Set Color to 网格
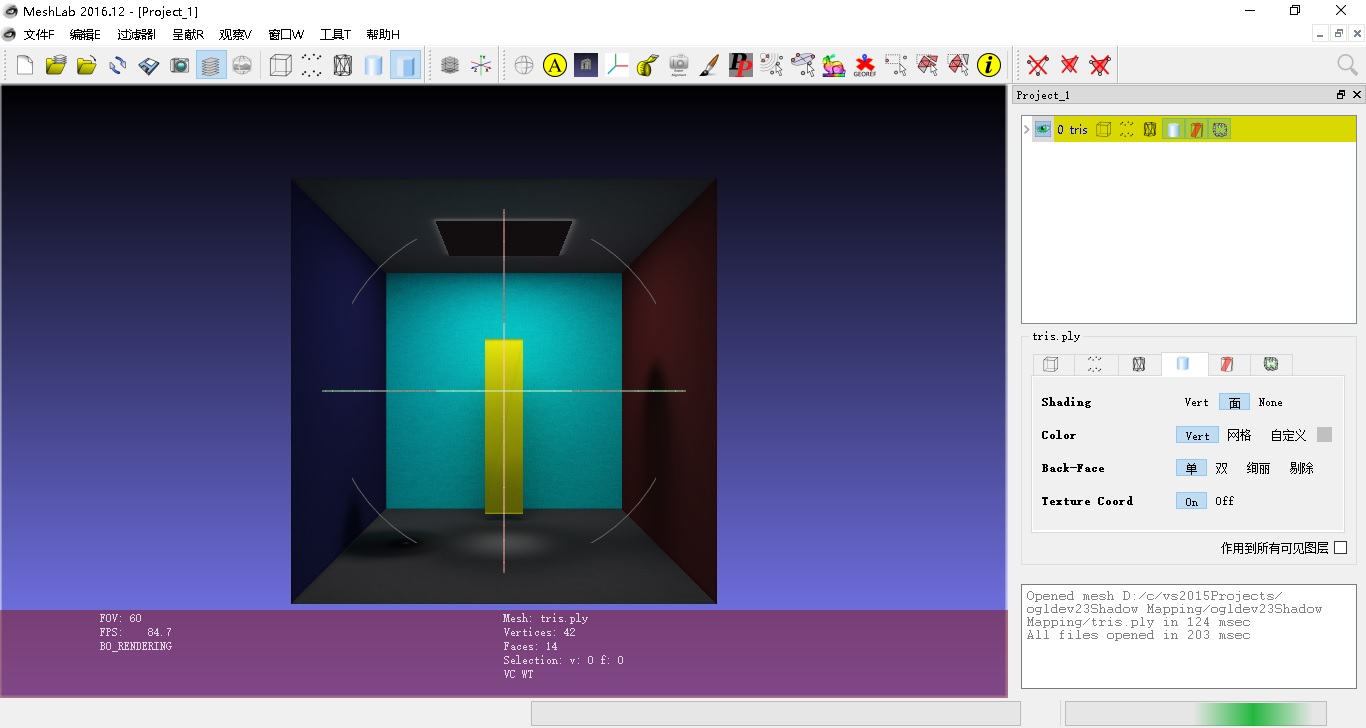 pyautogui.click(x=1239, y=435)
